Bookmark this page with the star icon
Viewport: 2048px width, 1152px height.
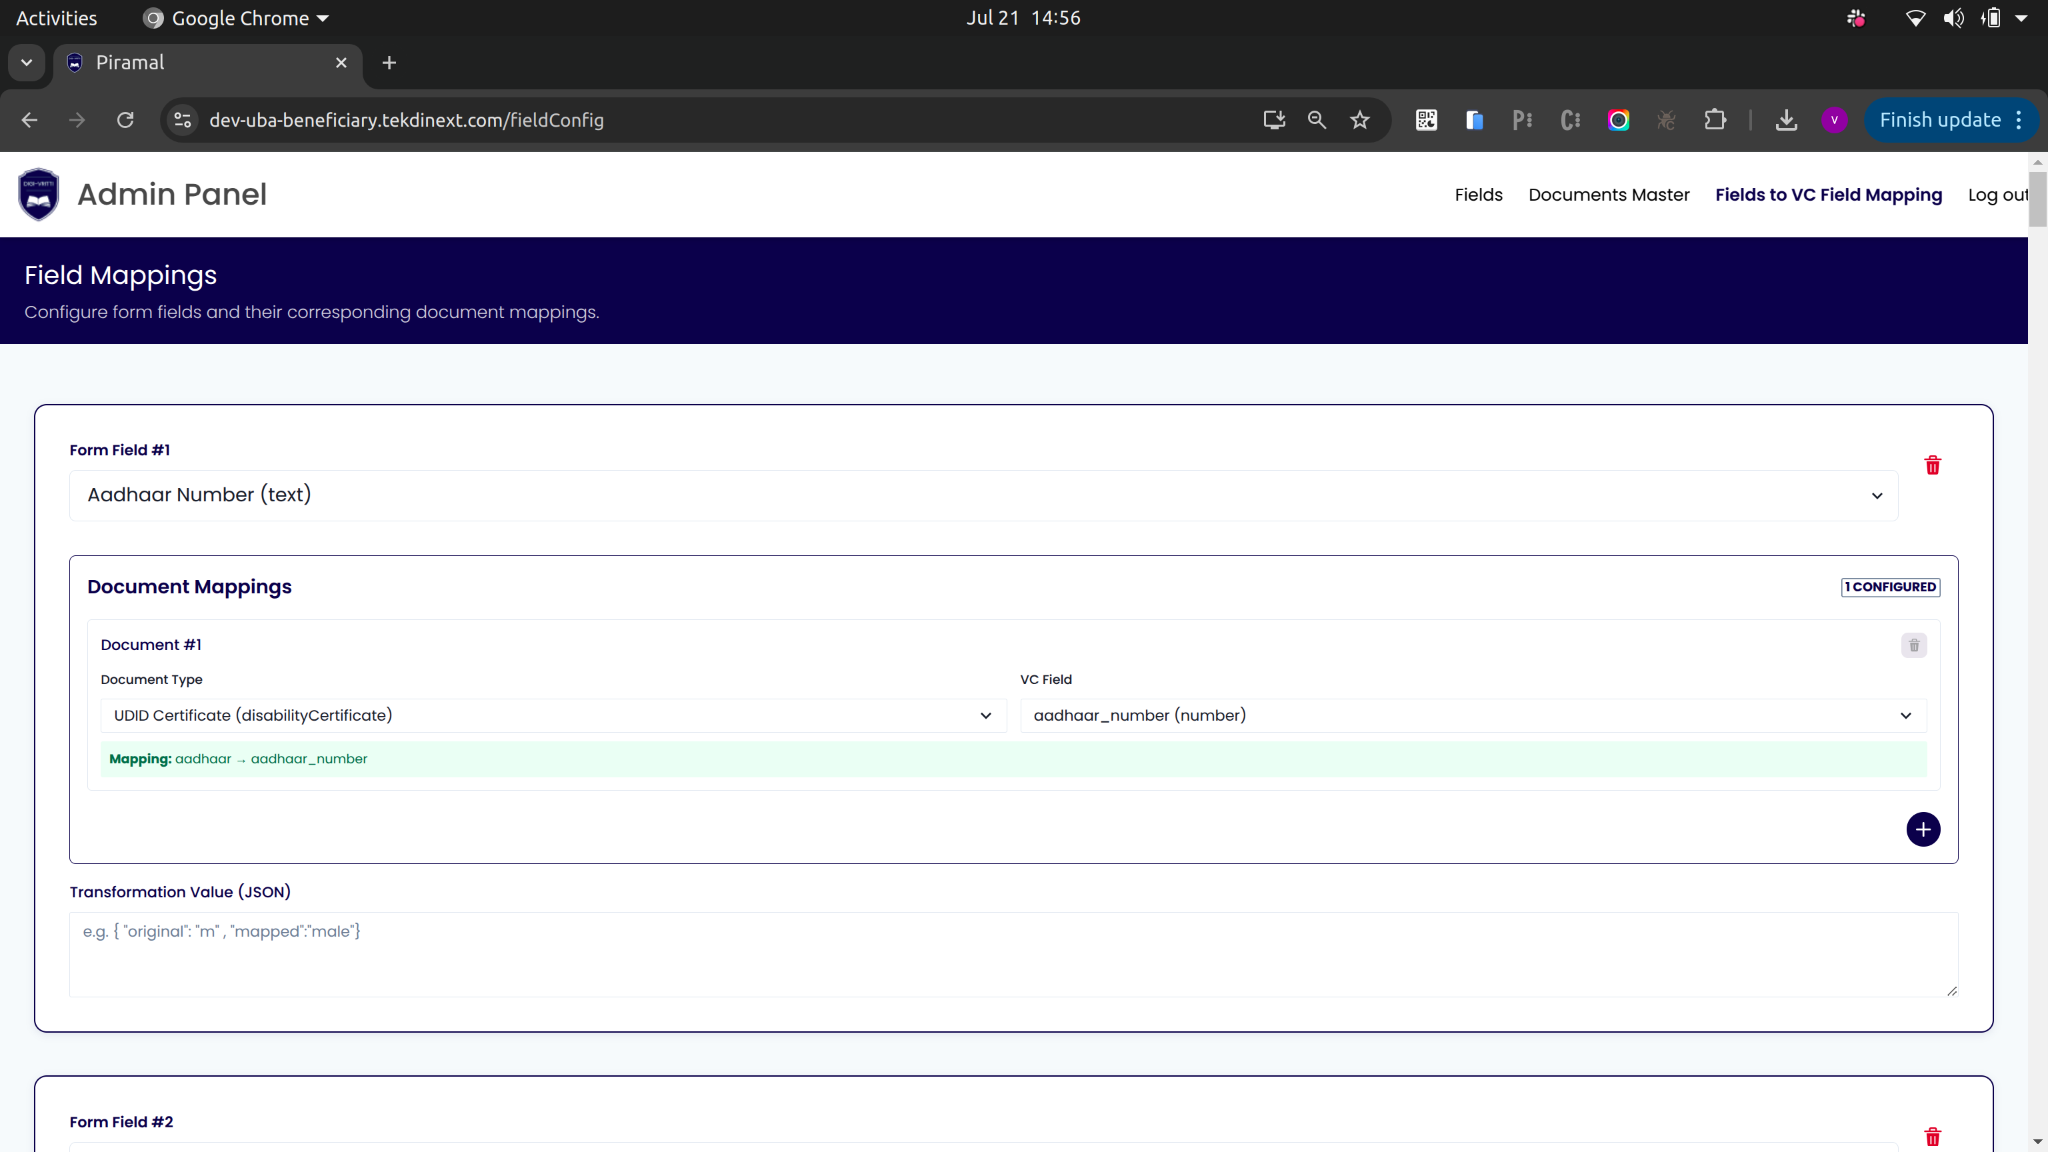click(x=1359, y=120)
